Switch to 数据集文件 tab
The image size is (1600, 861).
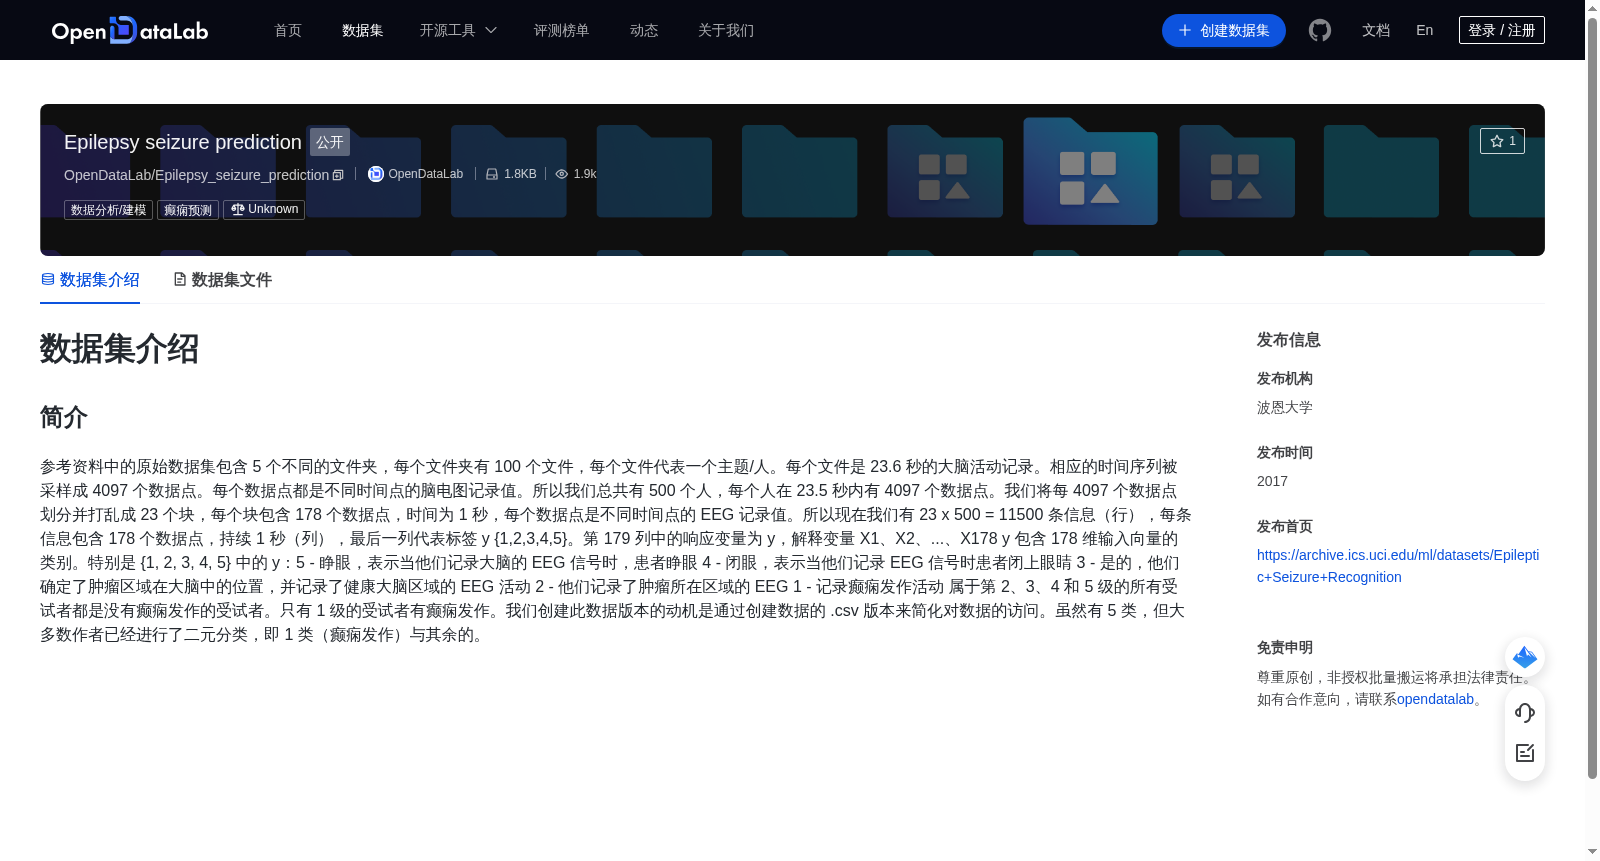coord(222,280)
